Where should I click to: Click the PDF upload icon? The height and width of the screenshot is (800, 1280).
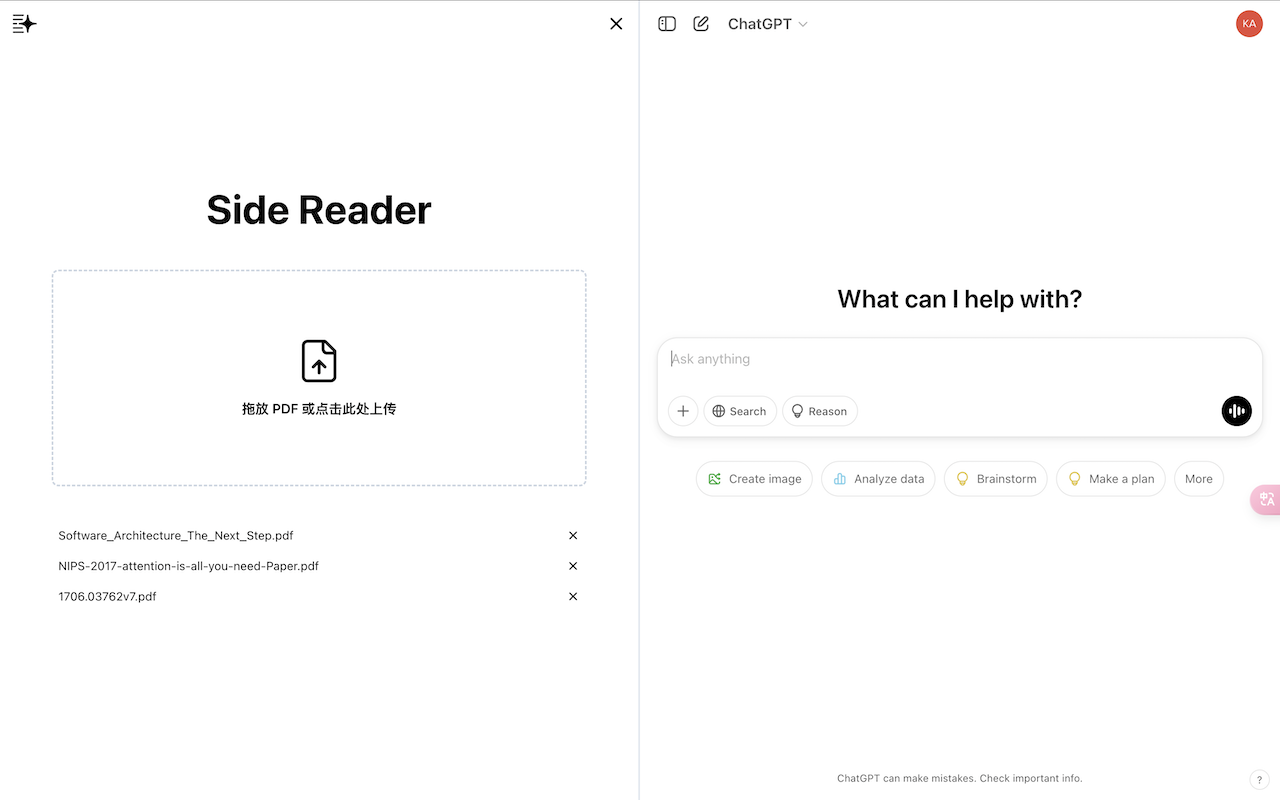319,361
